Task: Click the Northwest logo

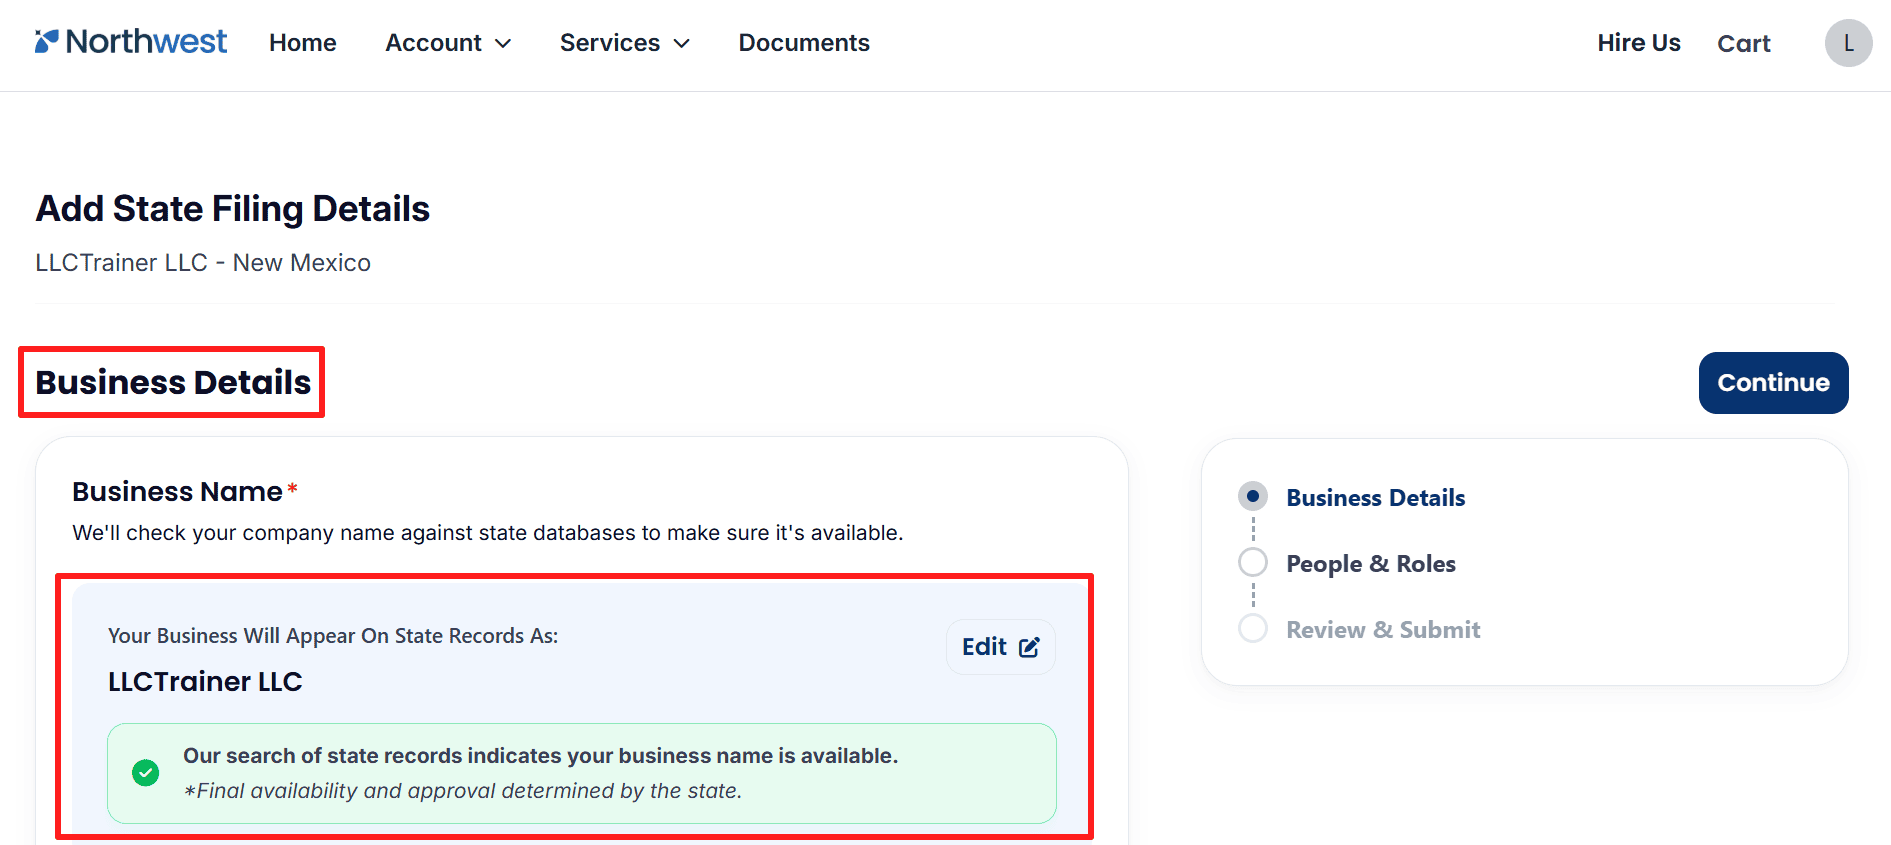Action: (131, 42)
